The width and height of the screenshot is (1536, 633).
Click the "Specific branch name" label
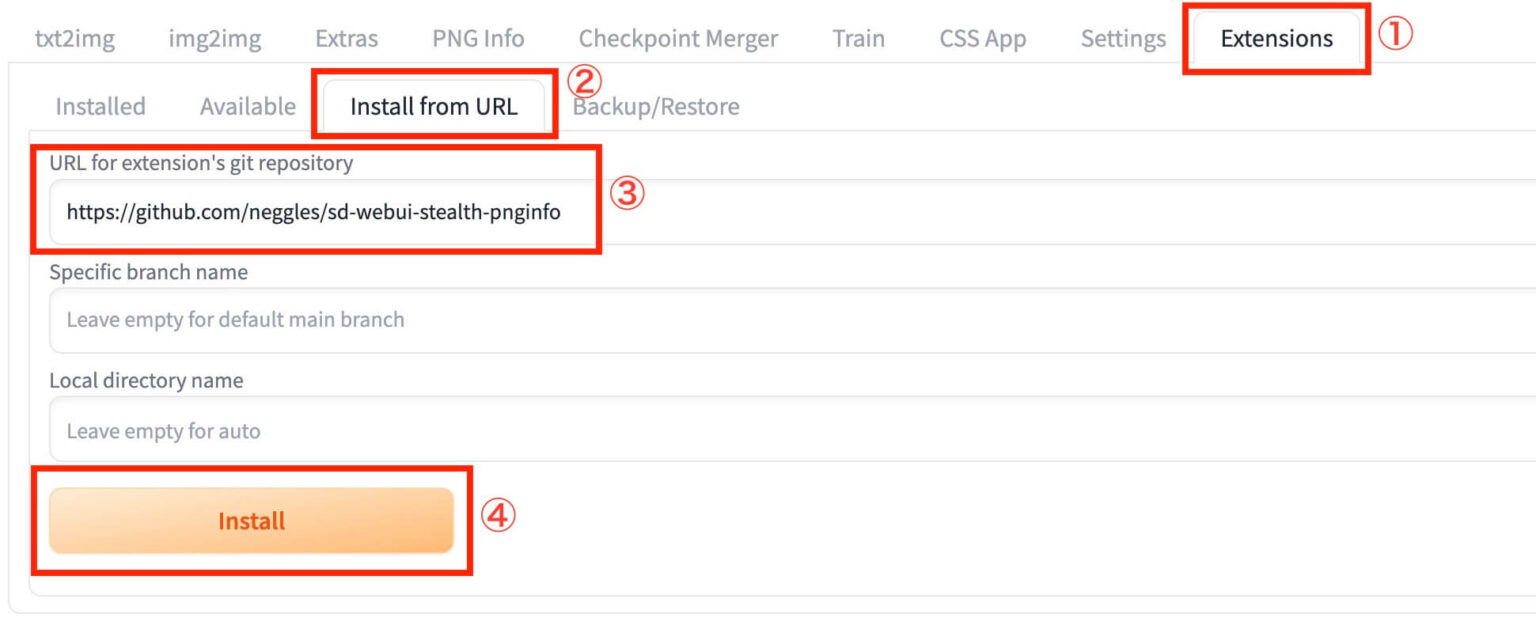point(148,272)
